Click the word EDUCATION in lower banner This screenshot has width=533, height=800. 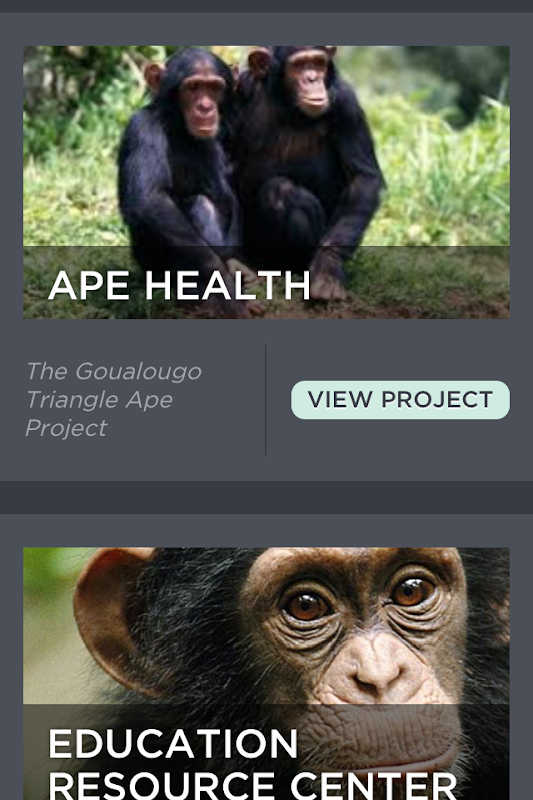click(173, 744)
